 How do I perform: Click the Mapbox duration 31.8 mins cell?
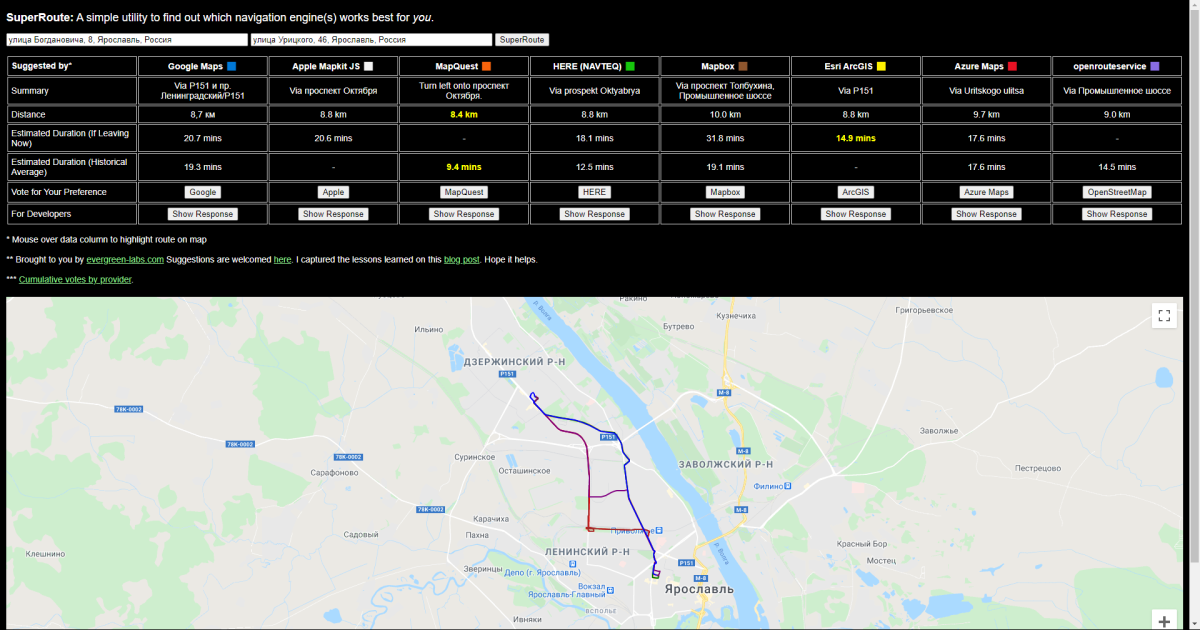point(725,138)
